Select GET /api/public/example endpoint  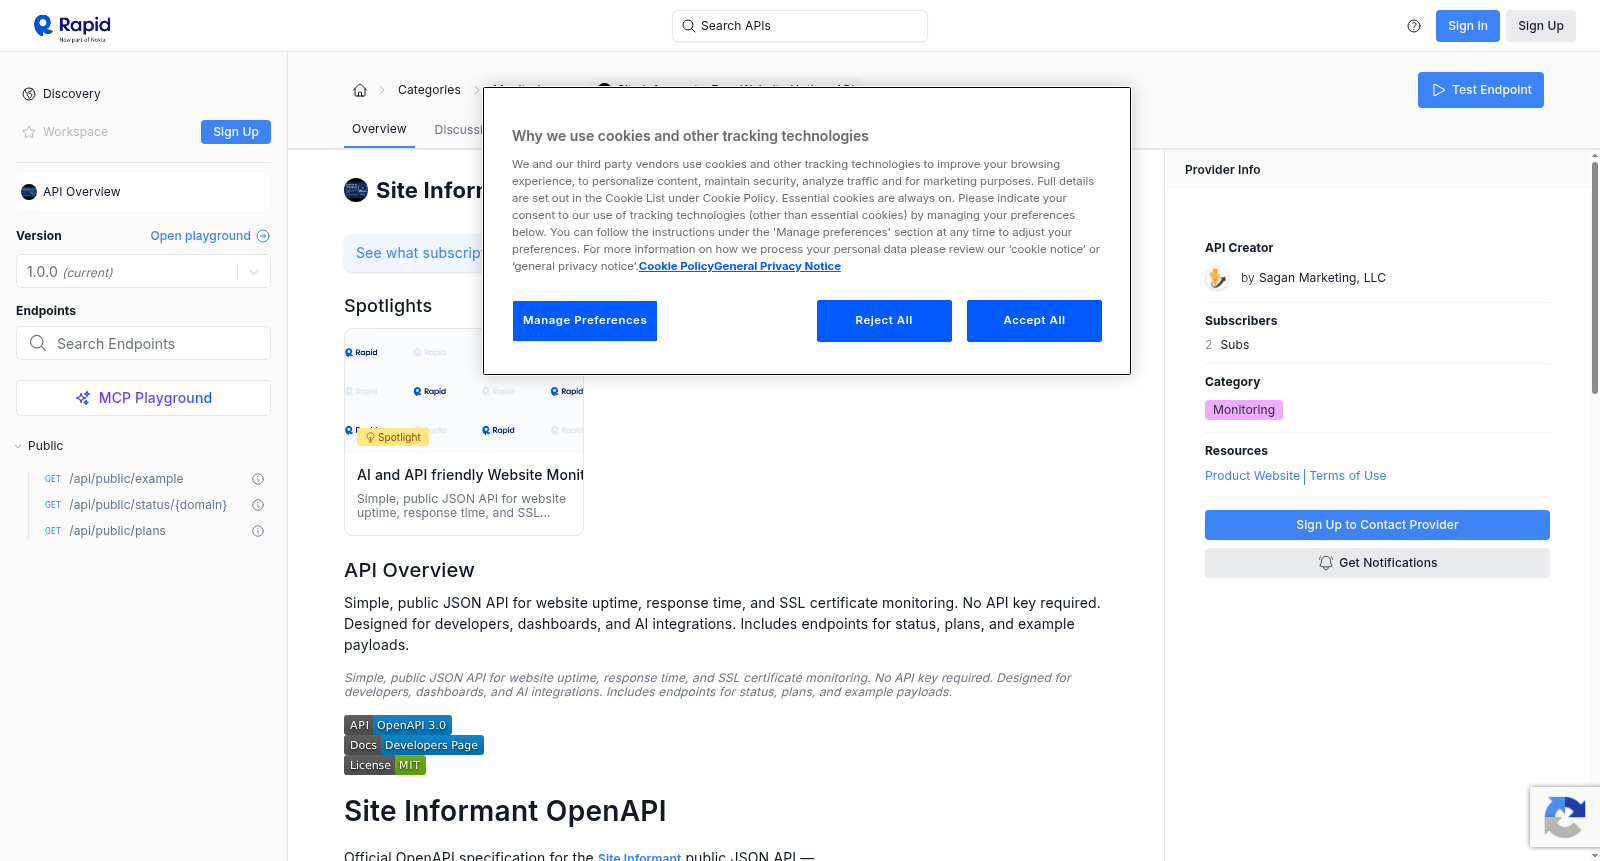[x=126, y=479]
